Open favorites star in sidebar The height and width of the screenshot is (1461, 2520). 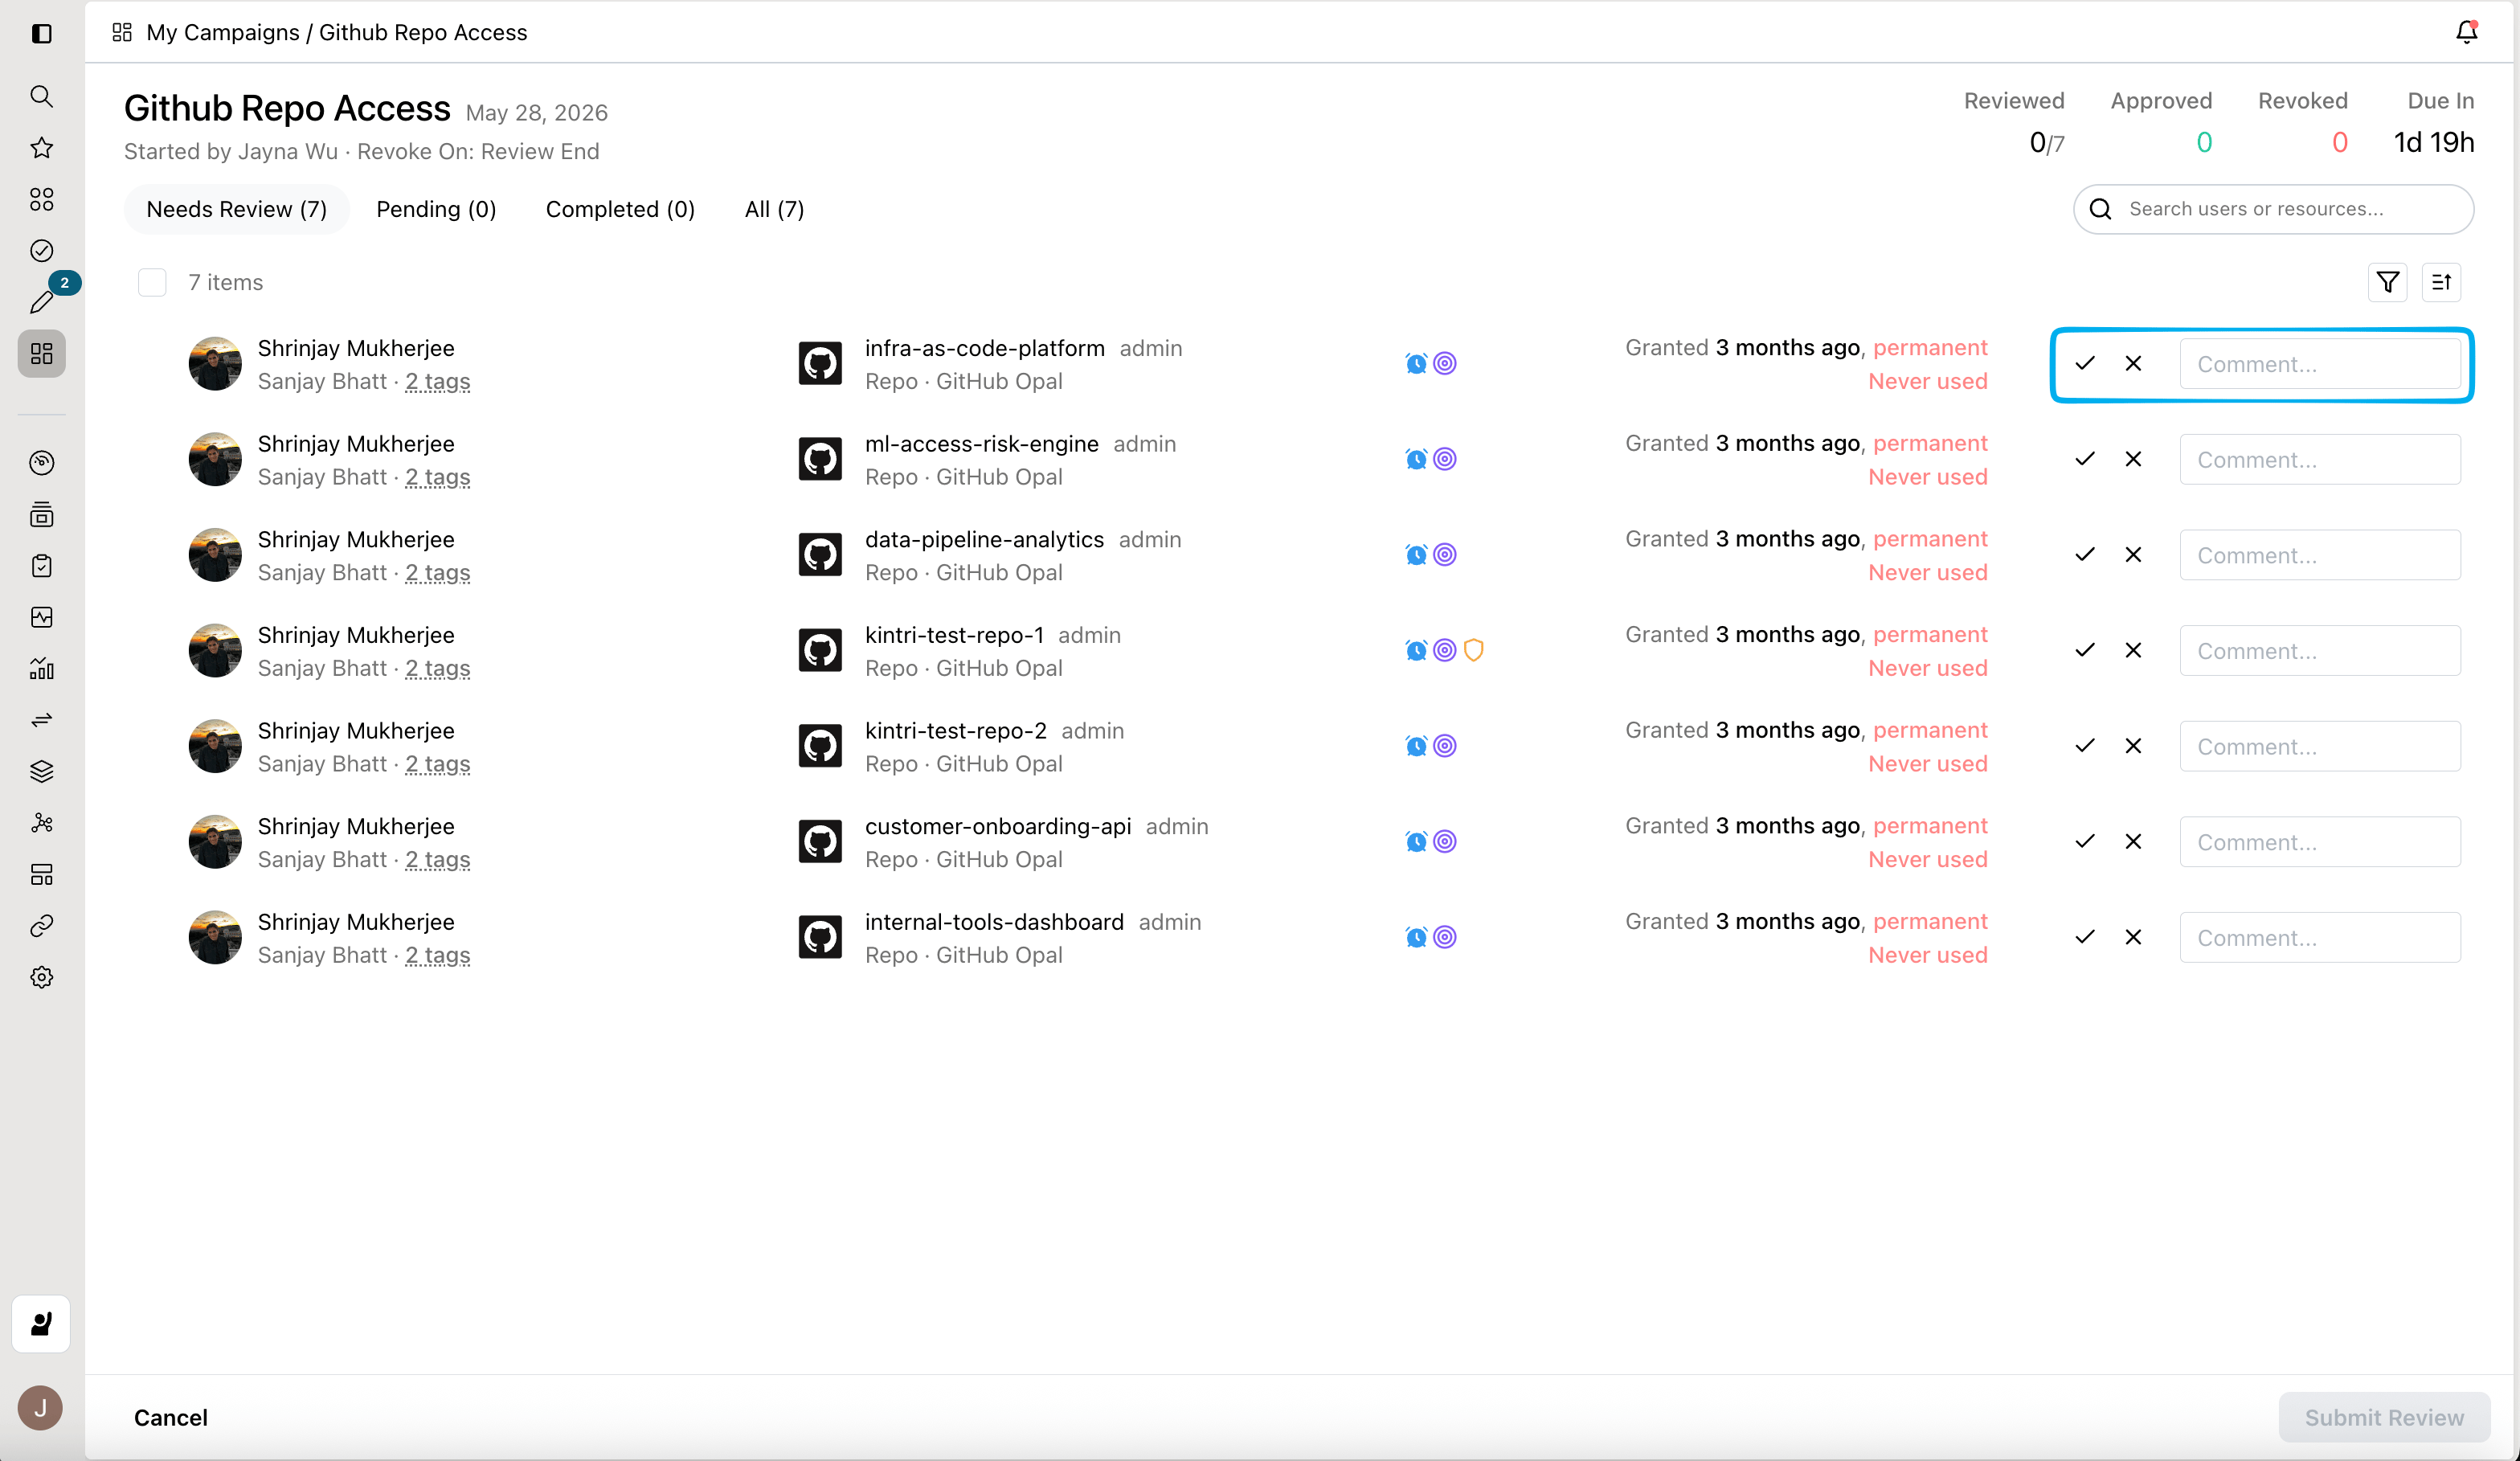(41, 148)
